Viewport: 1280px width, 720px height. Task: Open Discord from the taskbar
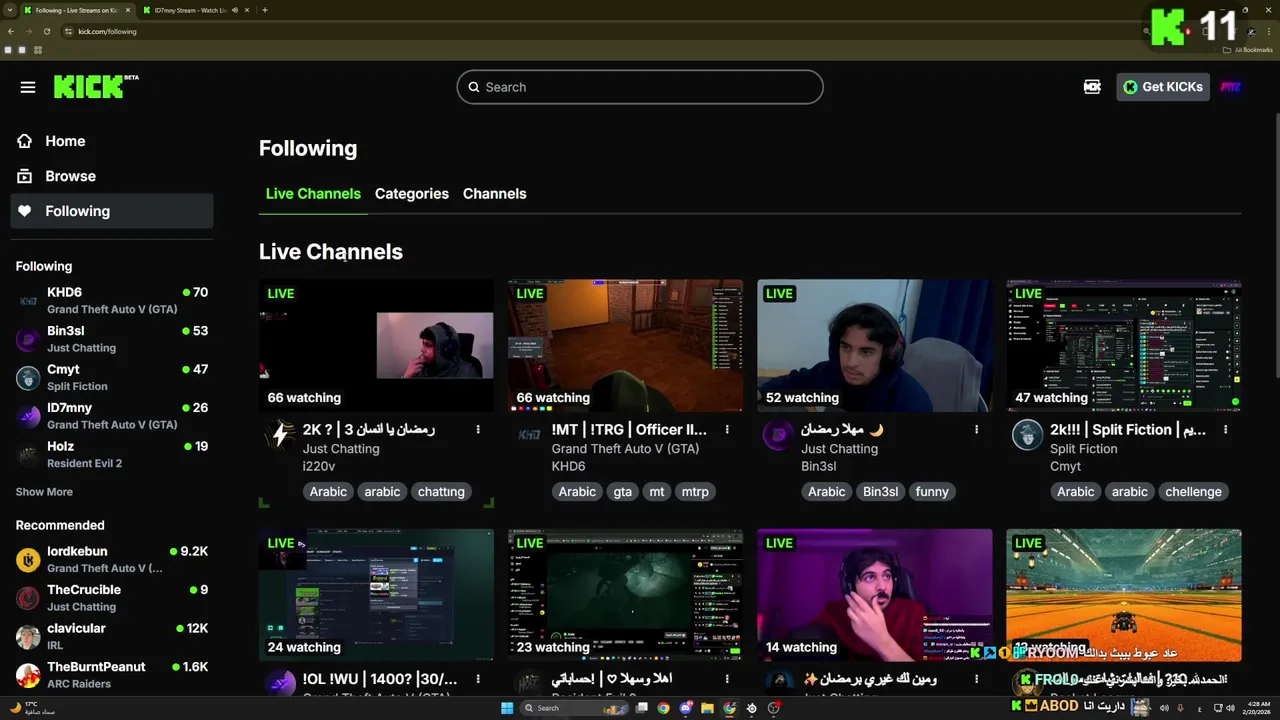(x=685, y=708)
